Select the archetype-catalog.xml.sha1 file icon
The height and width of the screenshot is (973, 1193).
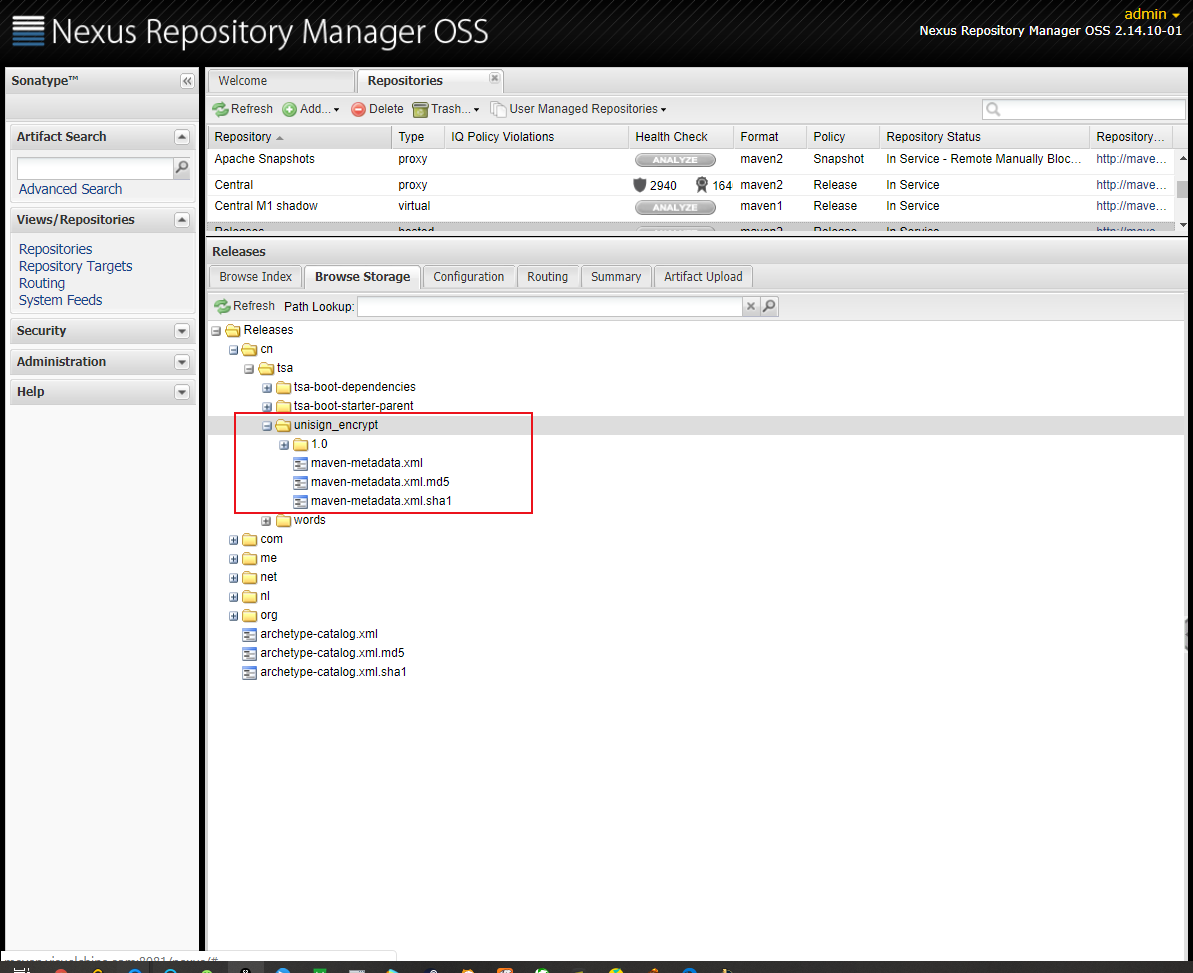click(249, 673)
